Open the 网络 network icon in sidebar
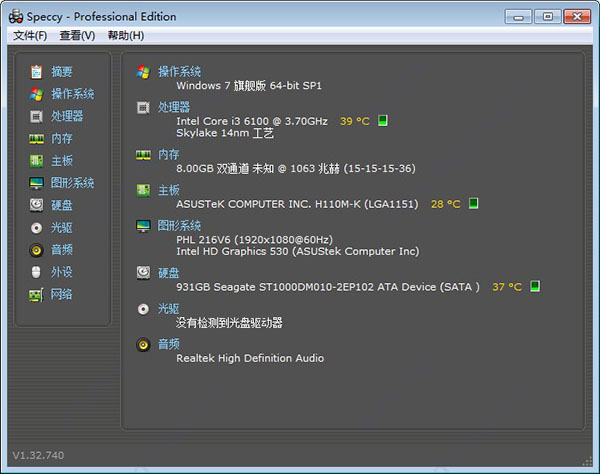The width and height of the screenshot is (600, 474). [37, 295]
